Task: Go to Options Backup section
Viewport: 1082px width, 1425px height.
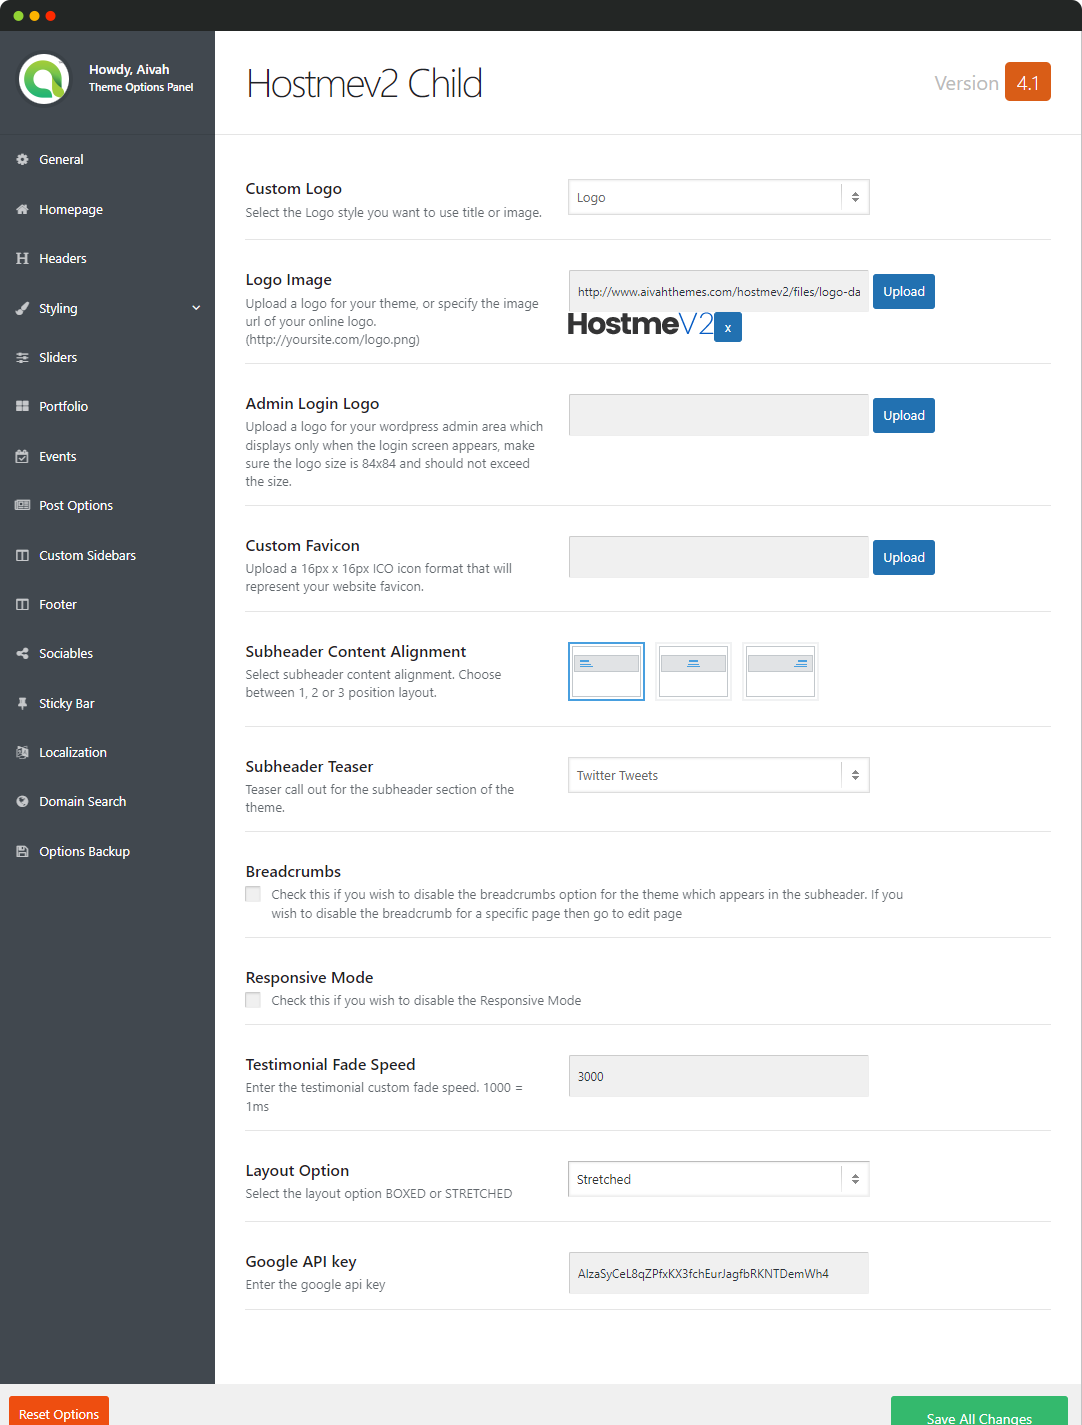Action: point(84,852)
